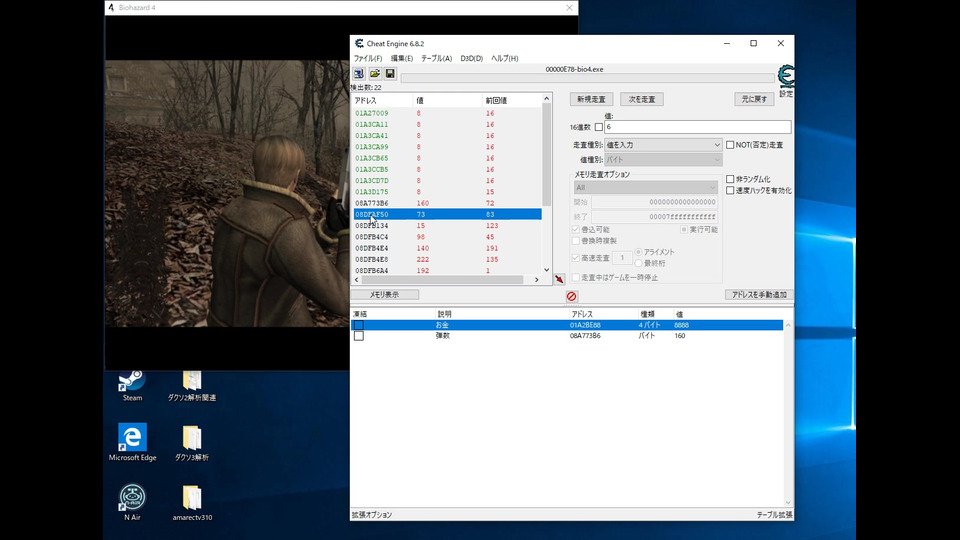Open the ファイル(F) menu
This screenshot has height=540, width=960.
tap(367, 58)
